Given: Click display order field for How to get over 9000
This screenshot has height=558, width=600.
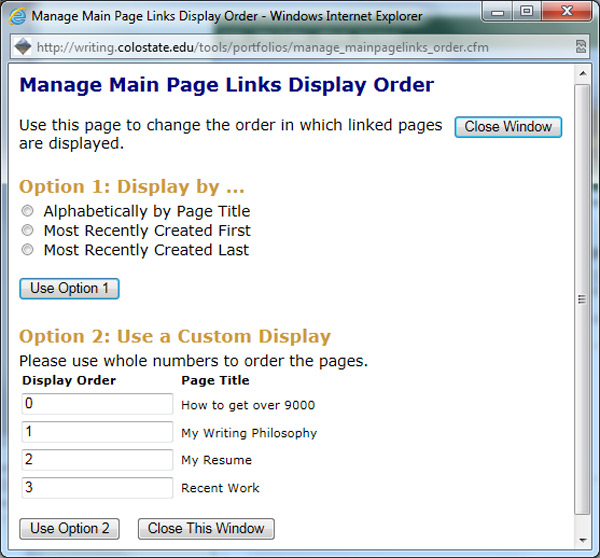Looking at the screenshot, I should pos(97,404).
